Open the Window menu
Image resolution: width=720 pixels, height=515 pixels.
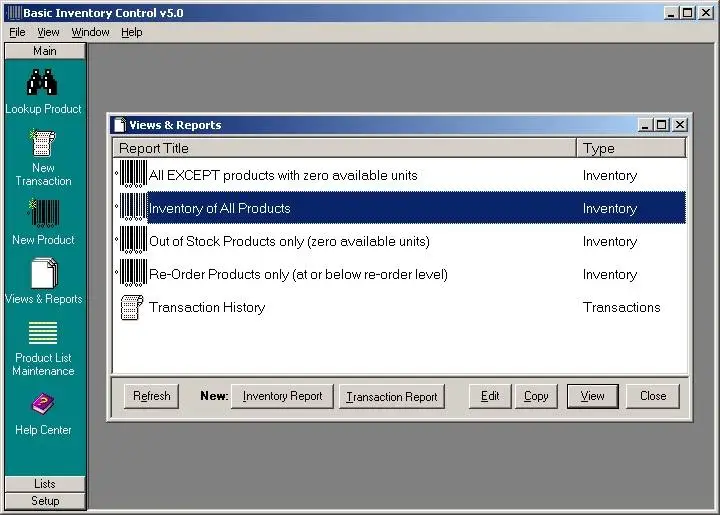click(90, 32)
